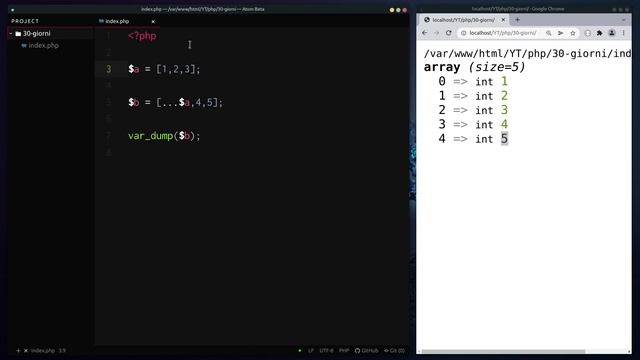Image resolution: width=640 pixels, height=360 pixels.
Task: Open the Chrome tab search dropdown
Action: (x=623, y=20)
